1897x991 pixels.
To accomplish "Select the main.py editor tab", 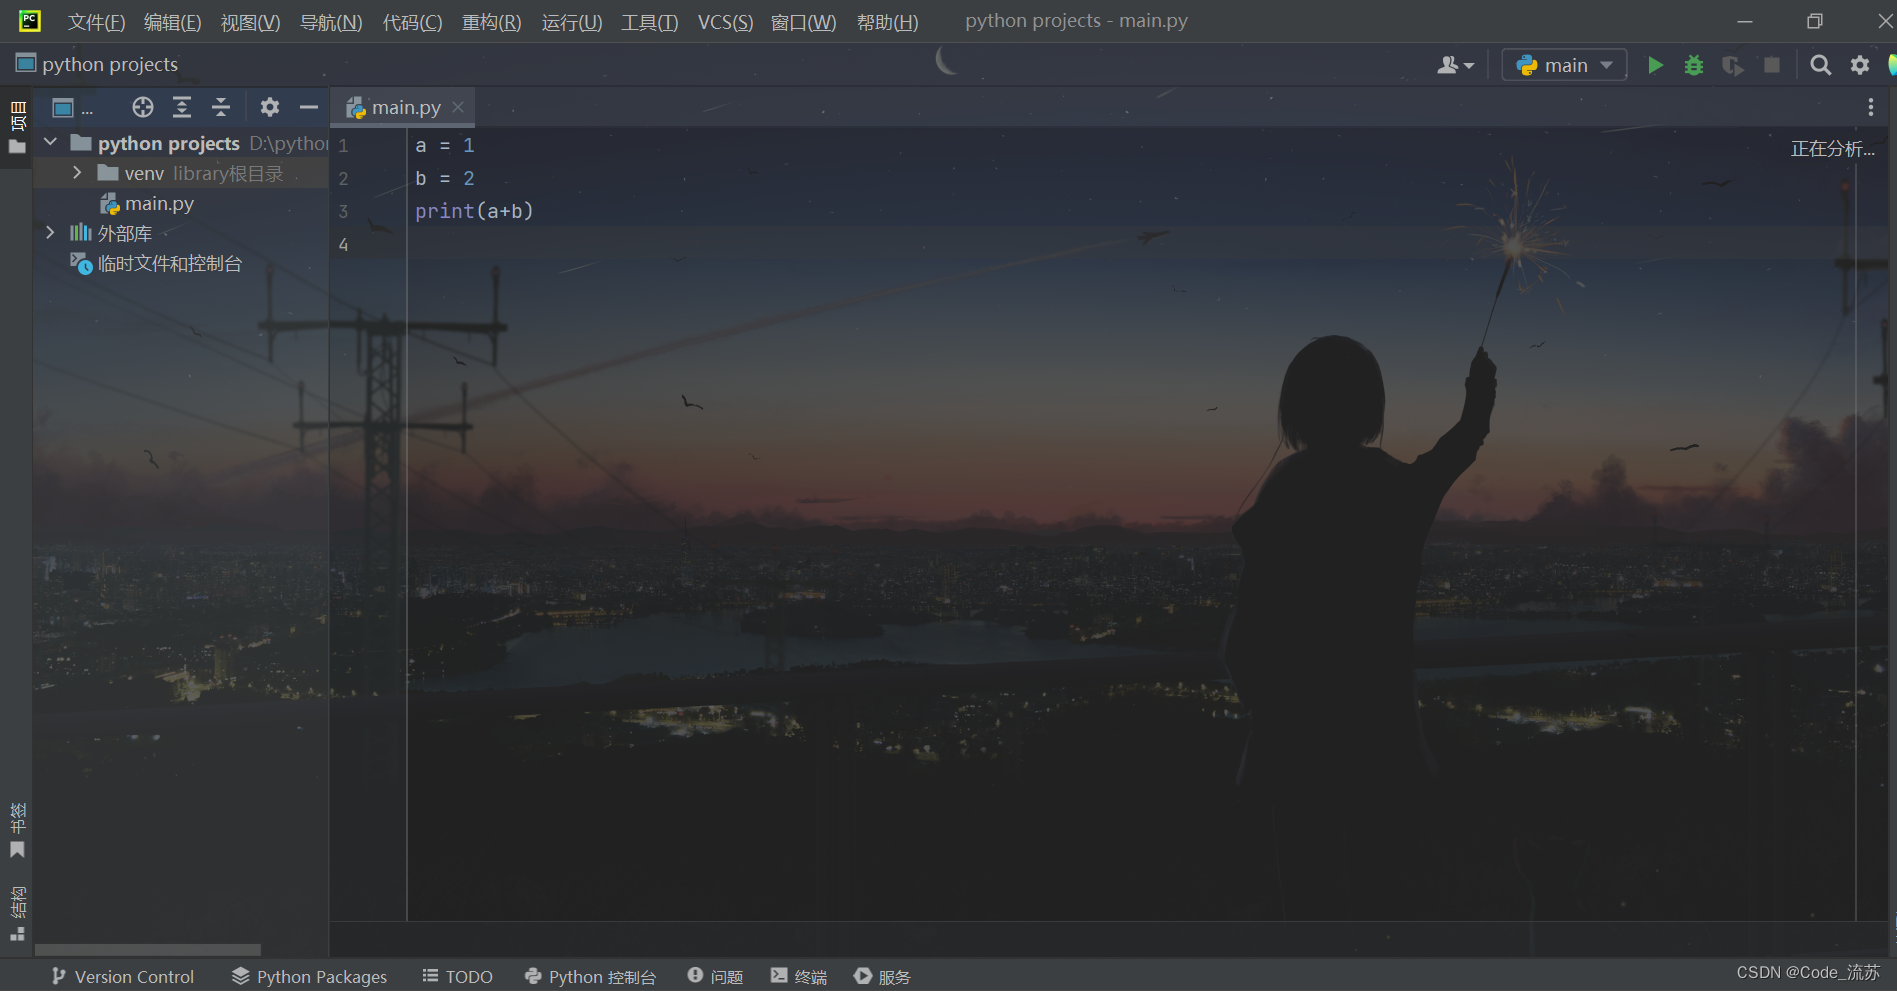I will (405, 107).
